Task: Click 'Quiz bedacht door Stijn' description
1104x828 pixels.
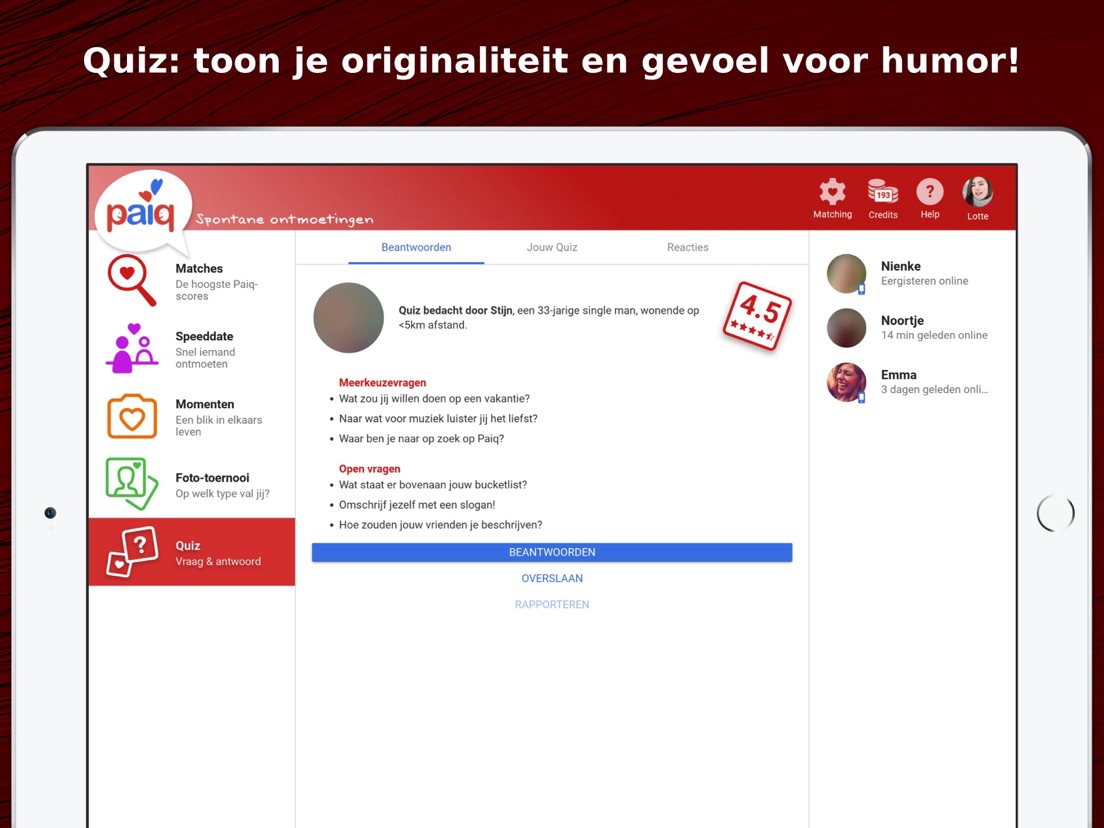Action: (x=549, y=318)
